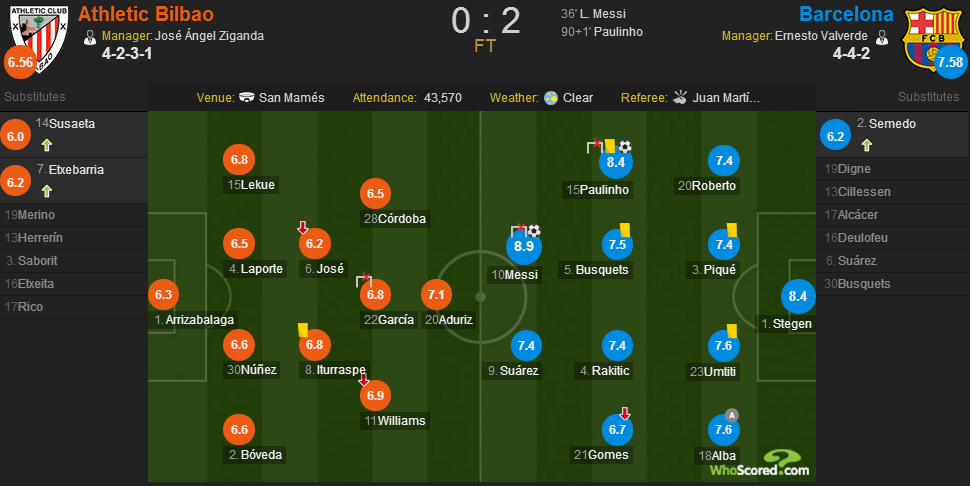Click the green sub-on arrow under Susaeta
Screen dimensions: 970x486
[x=47, y=145]
